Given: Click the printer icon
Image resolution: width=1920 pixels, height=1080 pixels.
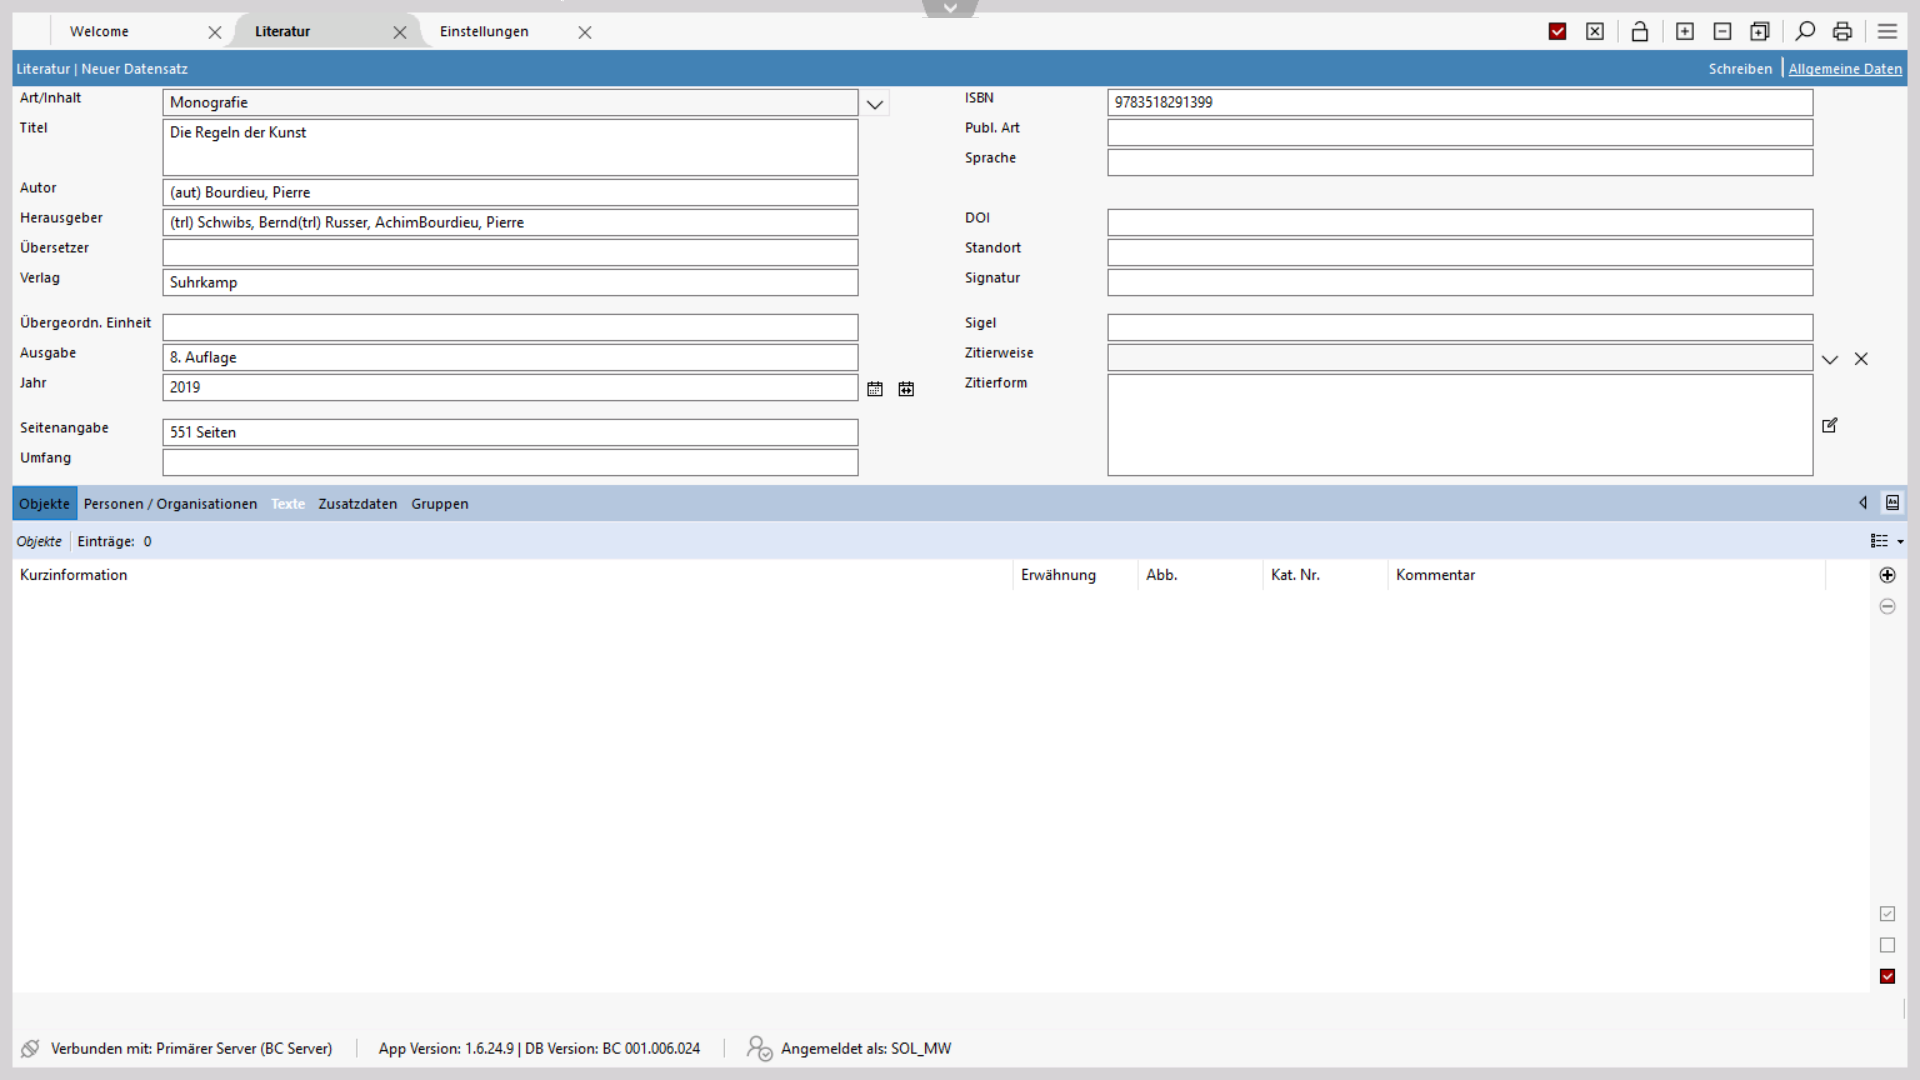Looking at the screenshot, I should pos(1842,32).
